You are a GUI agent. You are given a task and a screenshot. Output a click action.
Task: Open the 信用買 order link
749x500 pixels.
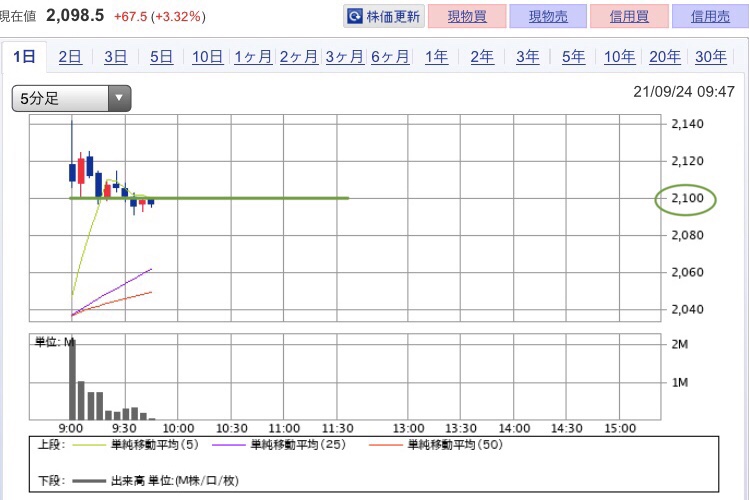click(629, 17)
